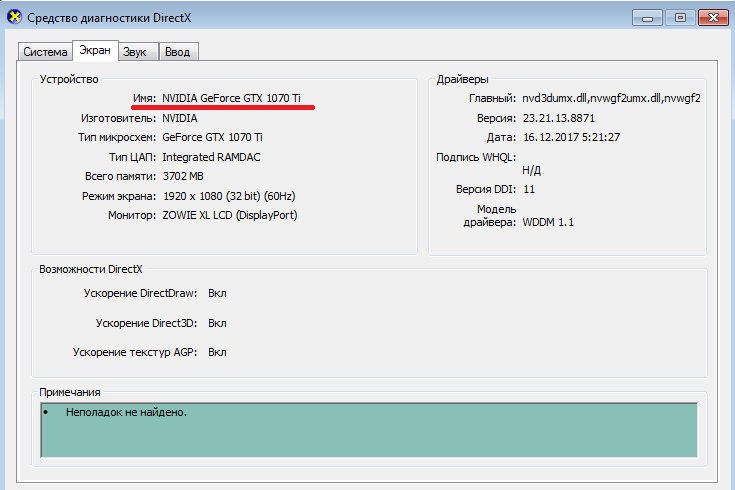Click the Тип ЦАП field label
Screen dimensions: 735x490
(133, 157)
